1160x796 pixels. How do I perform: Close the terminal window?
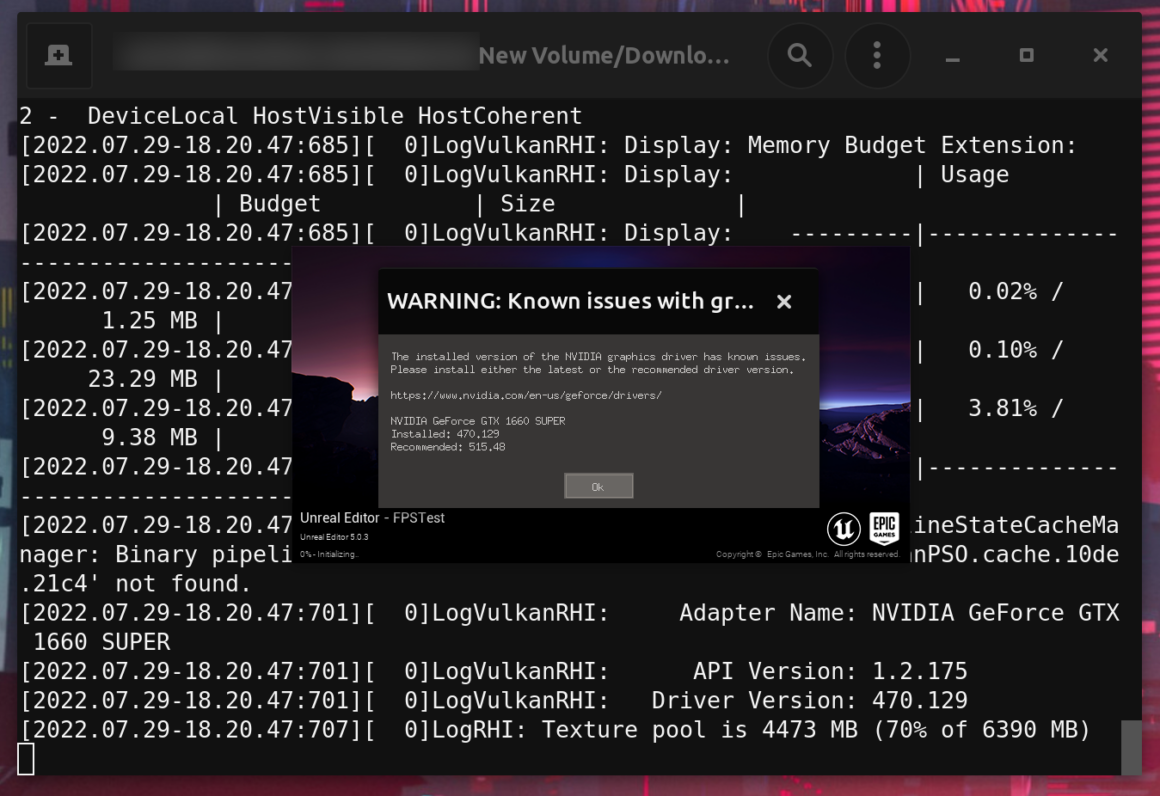(1100, 55)
